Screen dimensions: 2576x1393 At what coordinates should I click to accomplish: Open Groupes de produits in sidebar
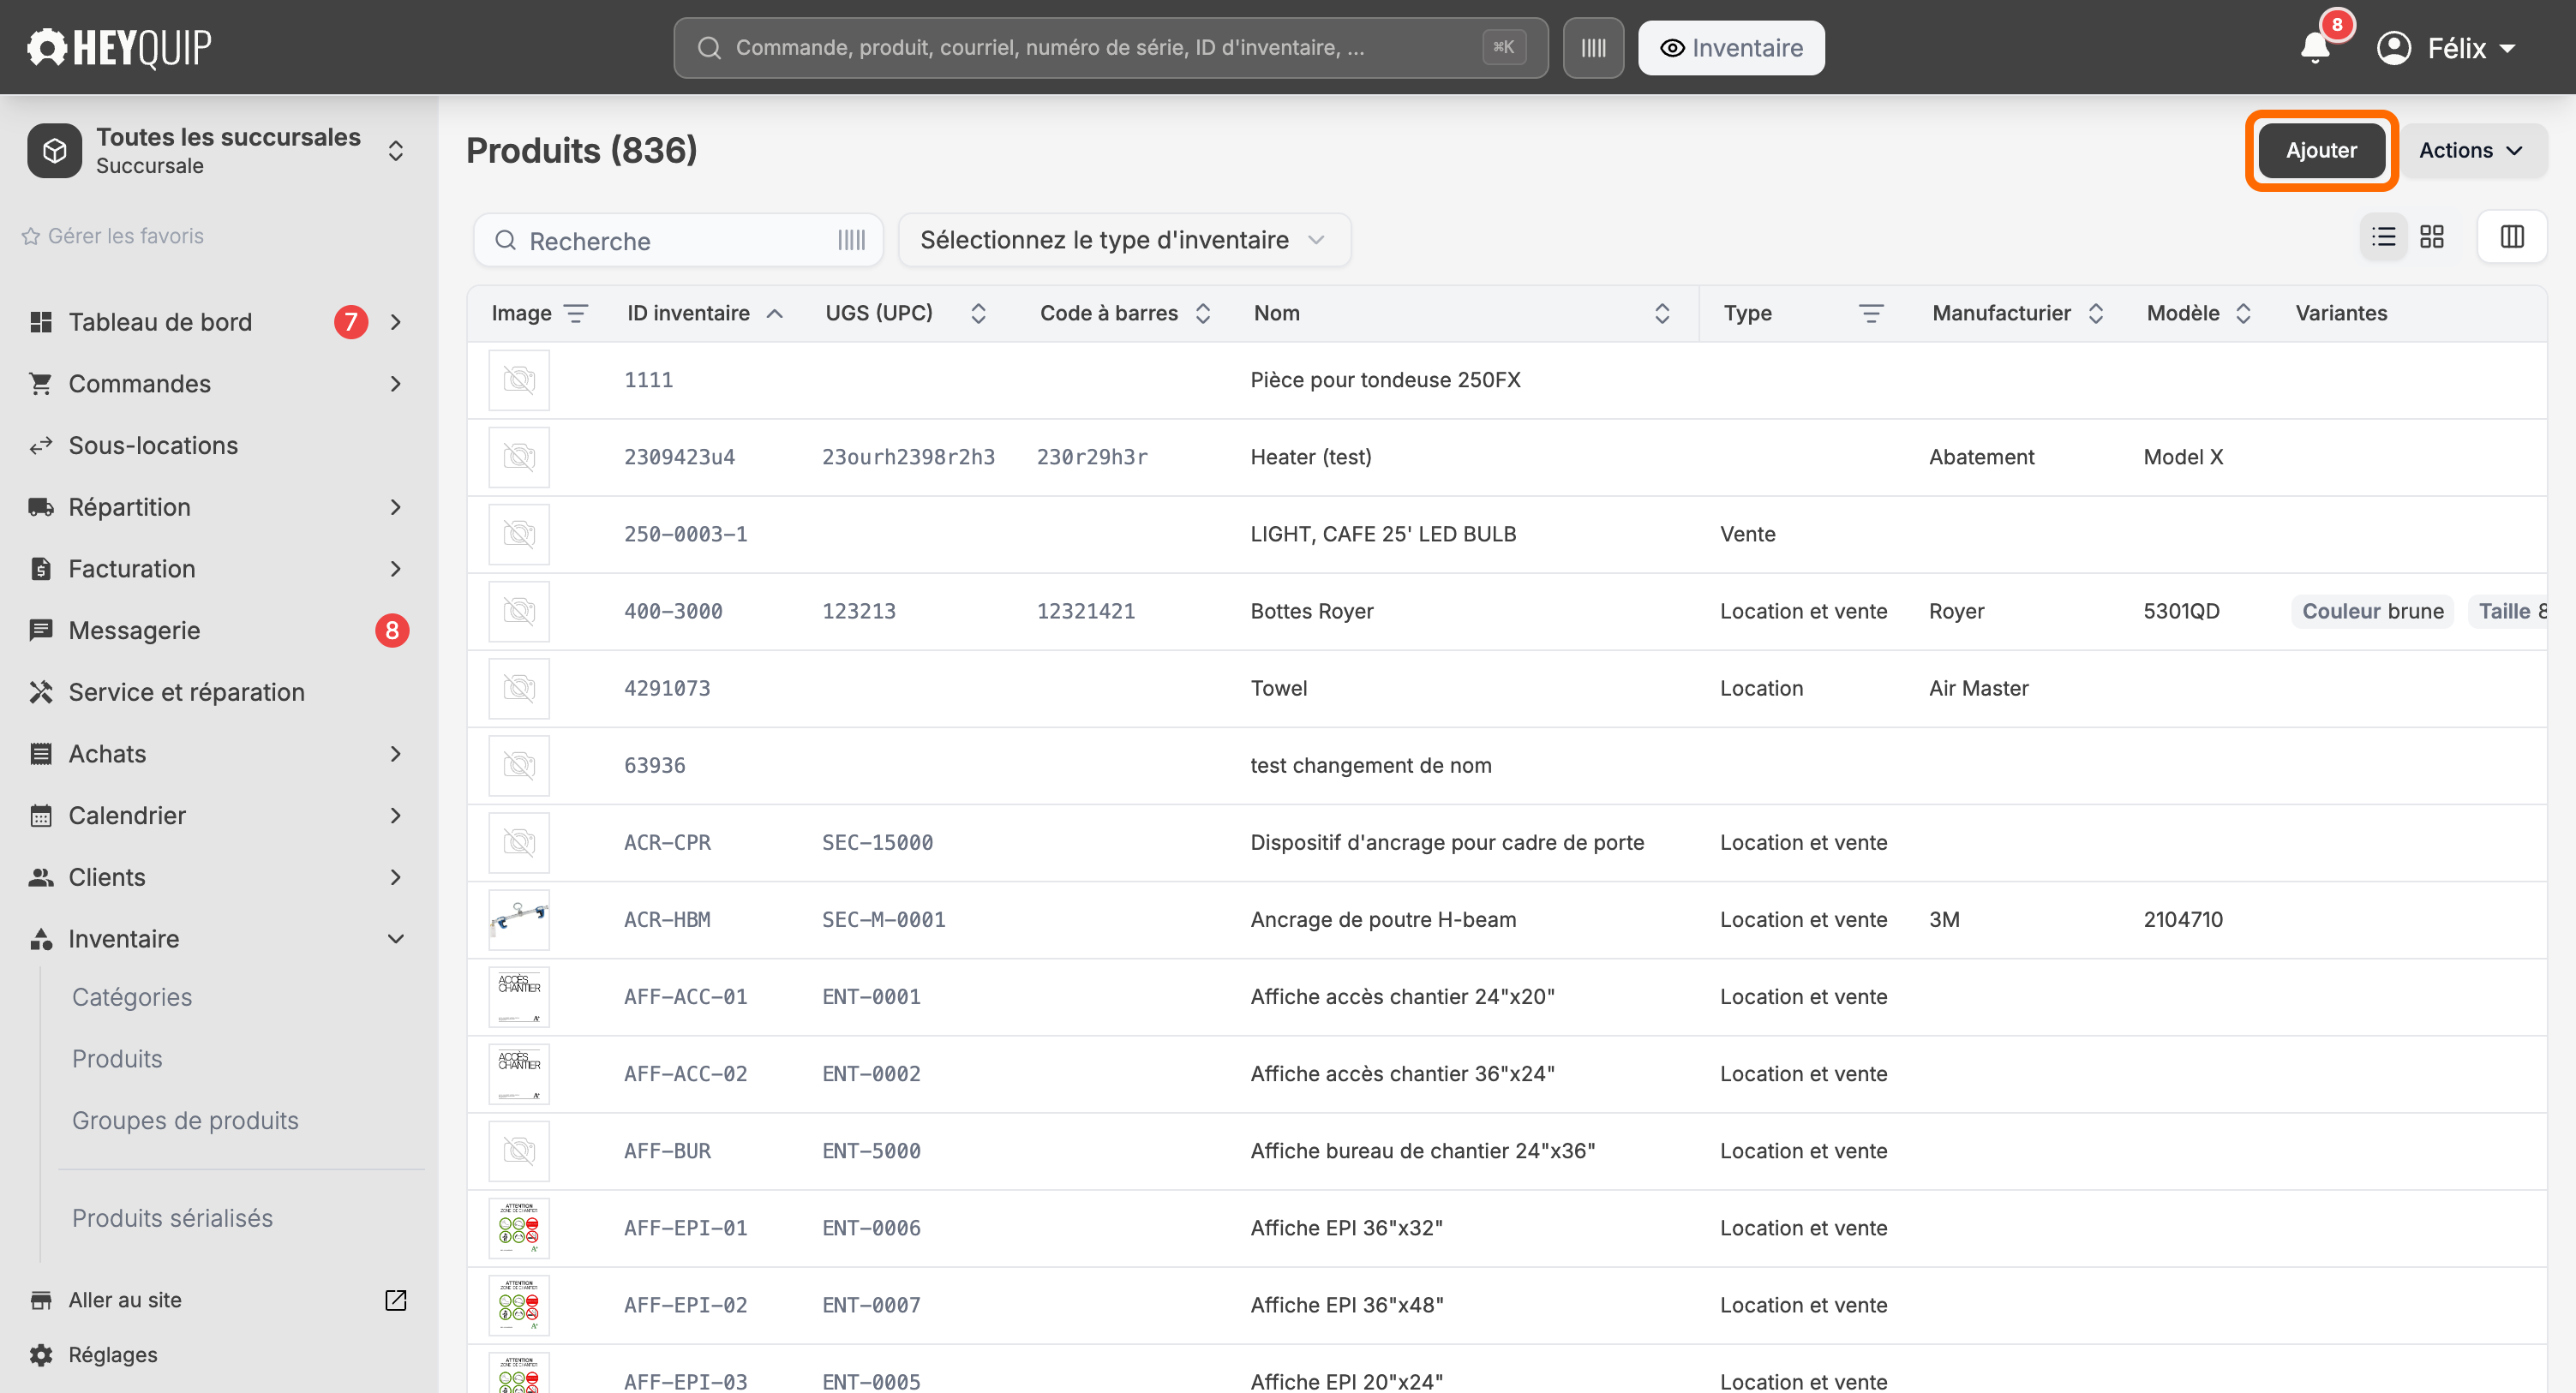pos(185,1120)
